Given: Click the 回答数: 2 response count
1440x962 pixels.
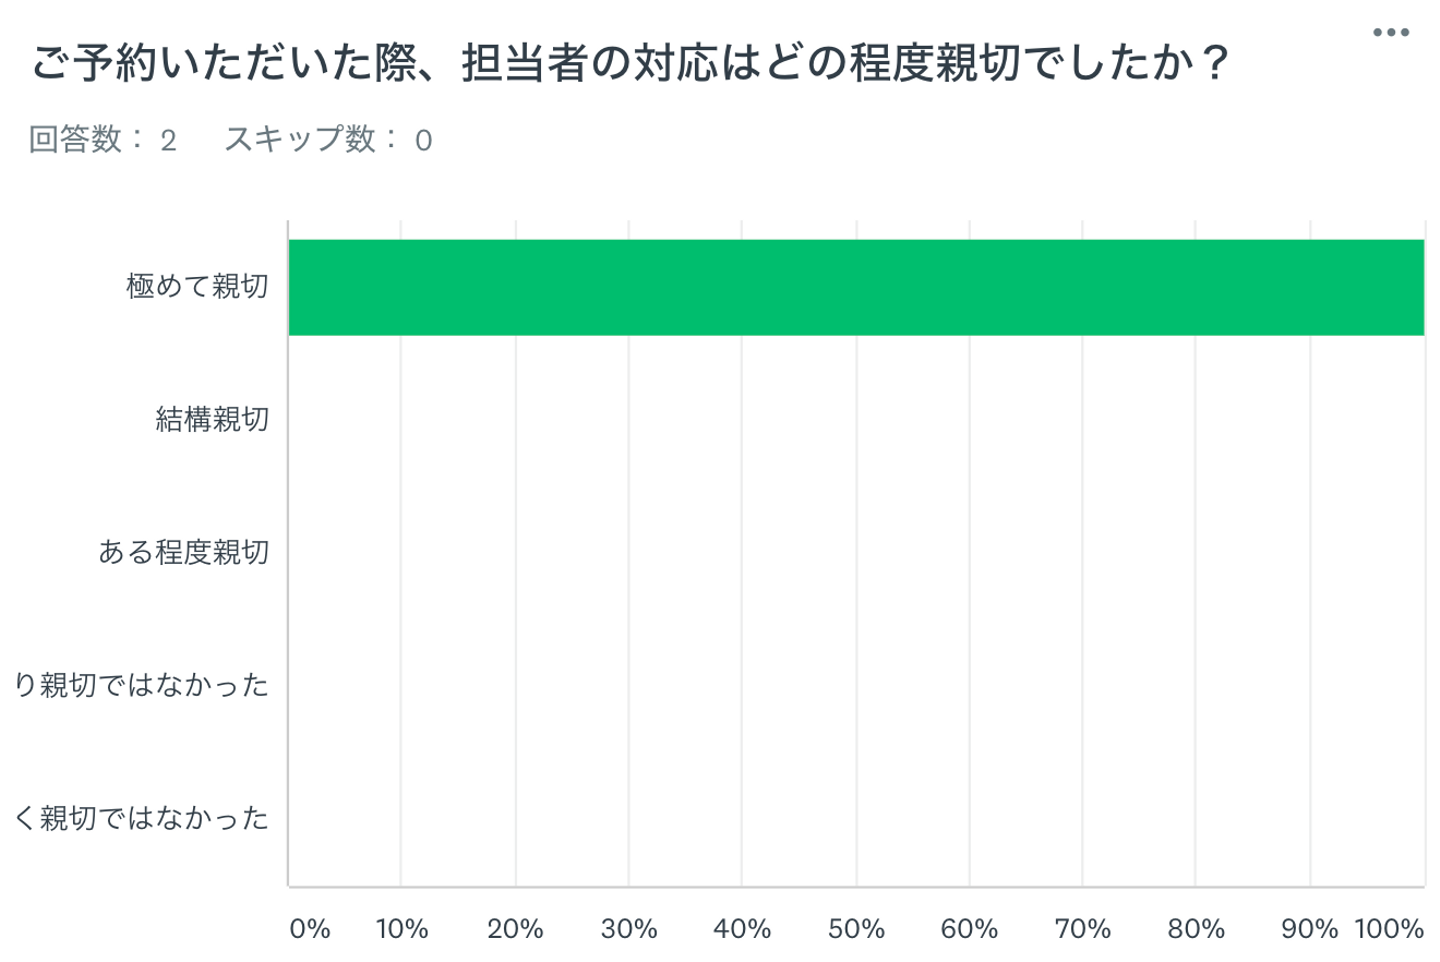Looking at the screenshot, I should [x=102, y=140].
